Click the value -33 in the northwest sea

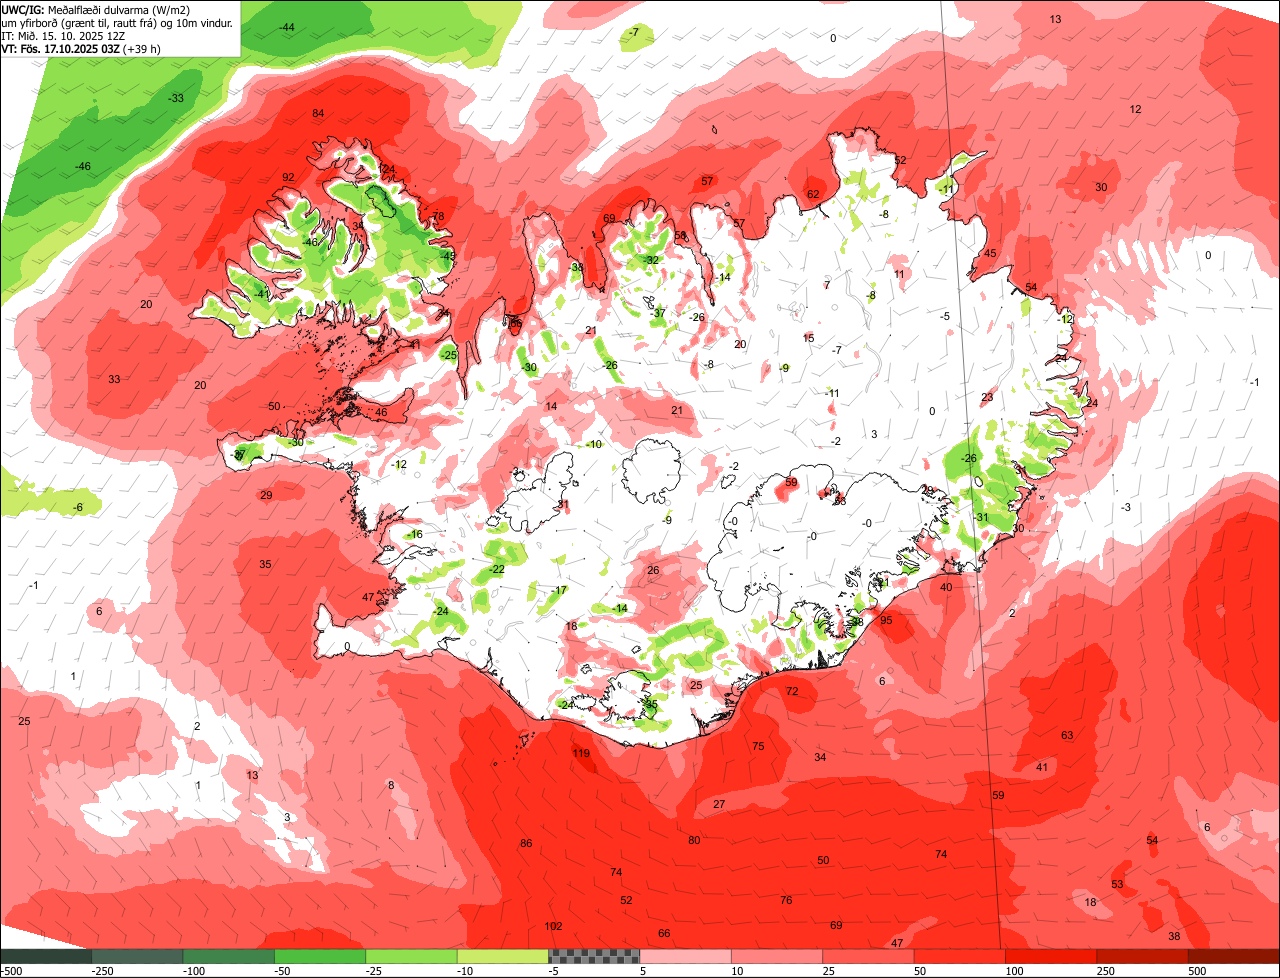[x=176, y=98]
